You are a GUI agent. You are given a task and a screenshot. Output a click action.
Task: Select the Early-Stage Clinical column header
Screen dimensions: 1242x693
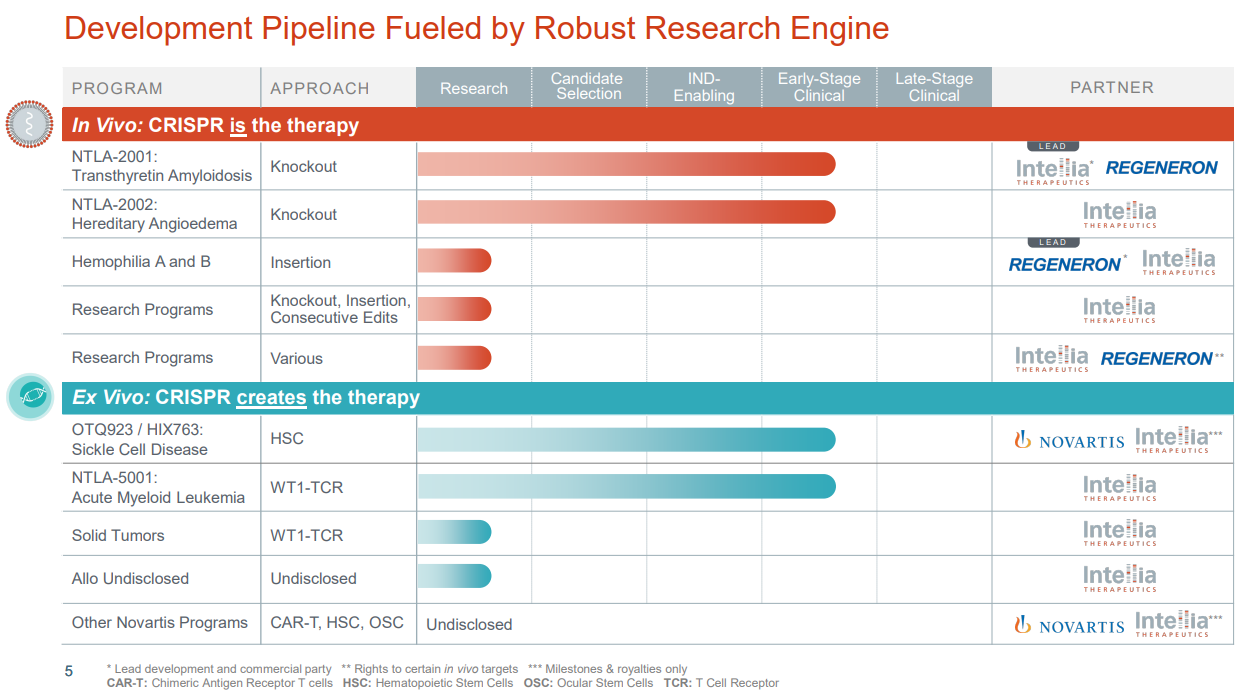point(819,87)
